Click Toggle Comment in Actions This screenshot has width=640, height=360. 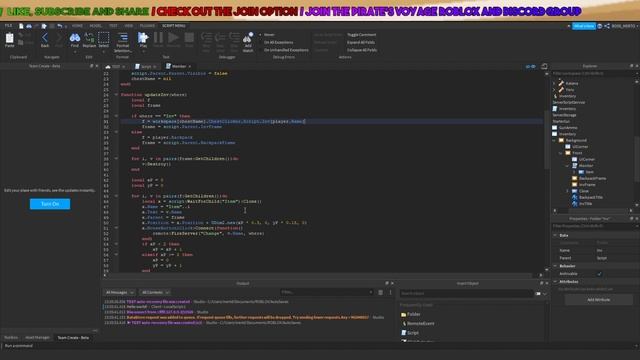coord(362,35)
